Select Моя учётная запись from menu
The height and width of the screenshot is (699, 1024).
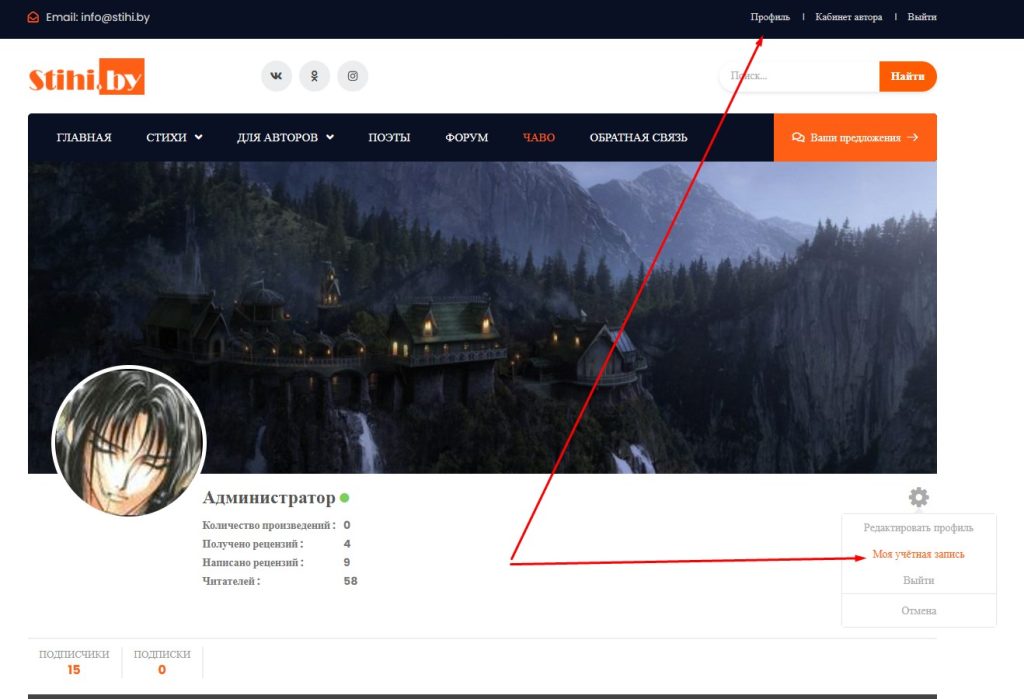[x=918, y=554]
